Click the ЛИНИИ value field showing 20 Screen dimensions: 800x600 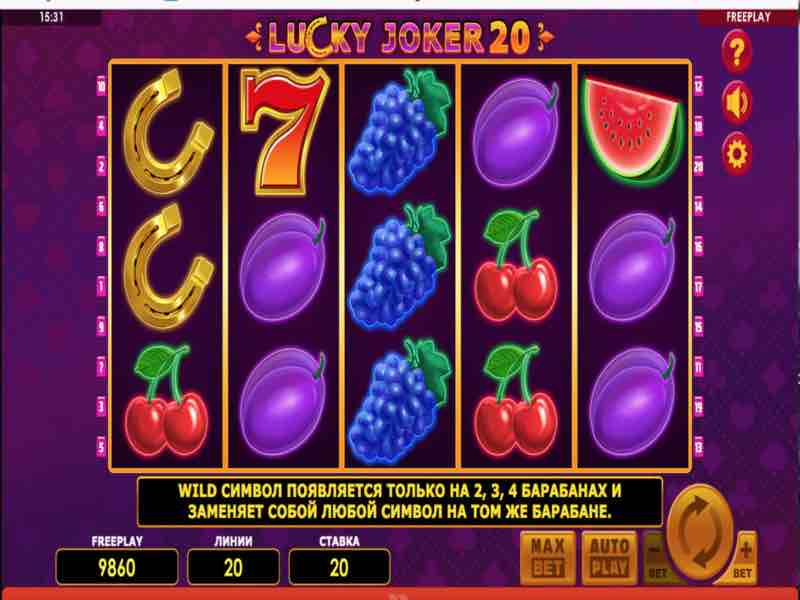[233, 567]
